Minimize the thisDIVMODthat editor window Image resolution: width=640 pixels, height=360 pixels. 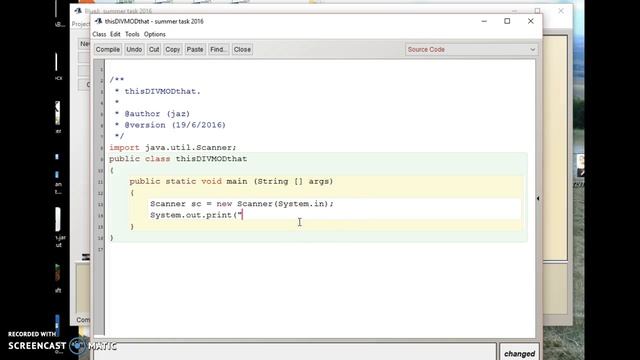pos(484,21)
